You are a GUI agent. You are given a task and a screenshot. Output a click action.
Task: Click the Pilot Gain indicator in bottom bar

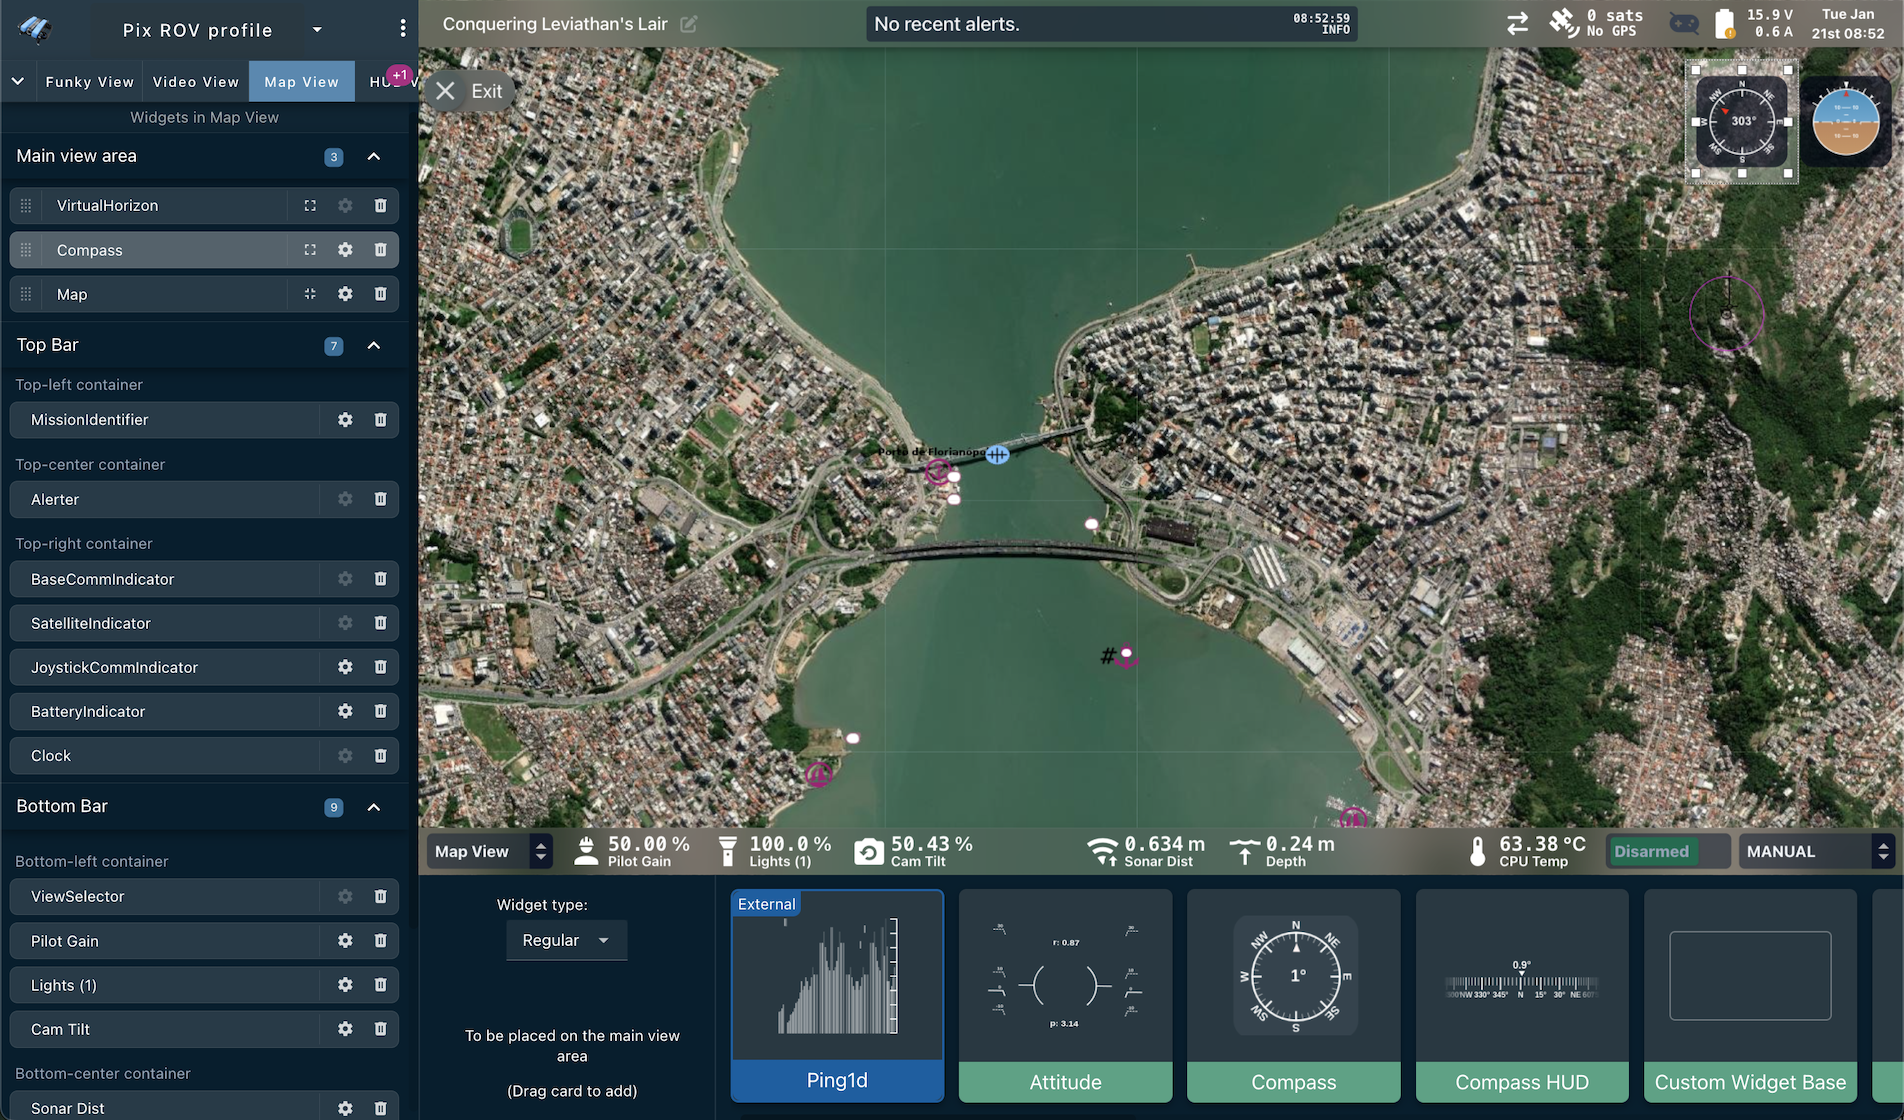(x=632, y=851)
